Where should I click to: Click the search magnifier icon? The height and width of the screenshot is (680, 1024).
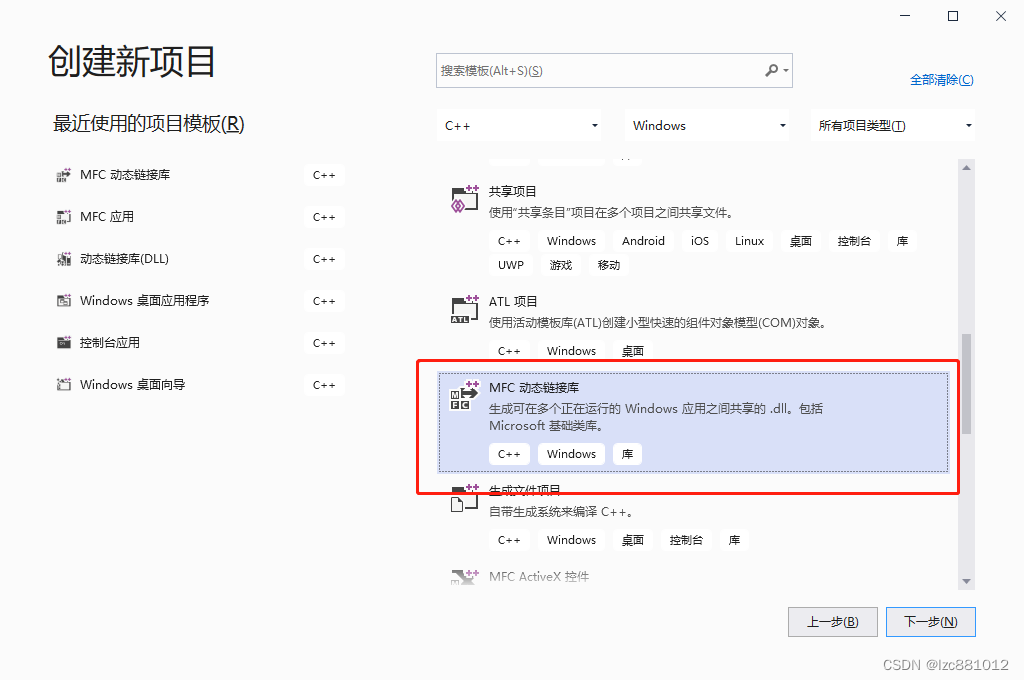[x=771, y=70]
